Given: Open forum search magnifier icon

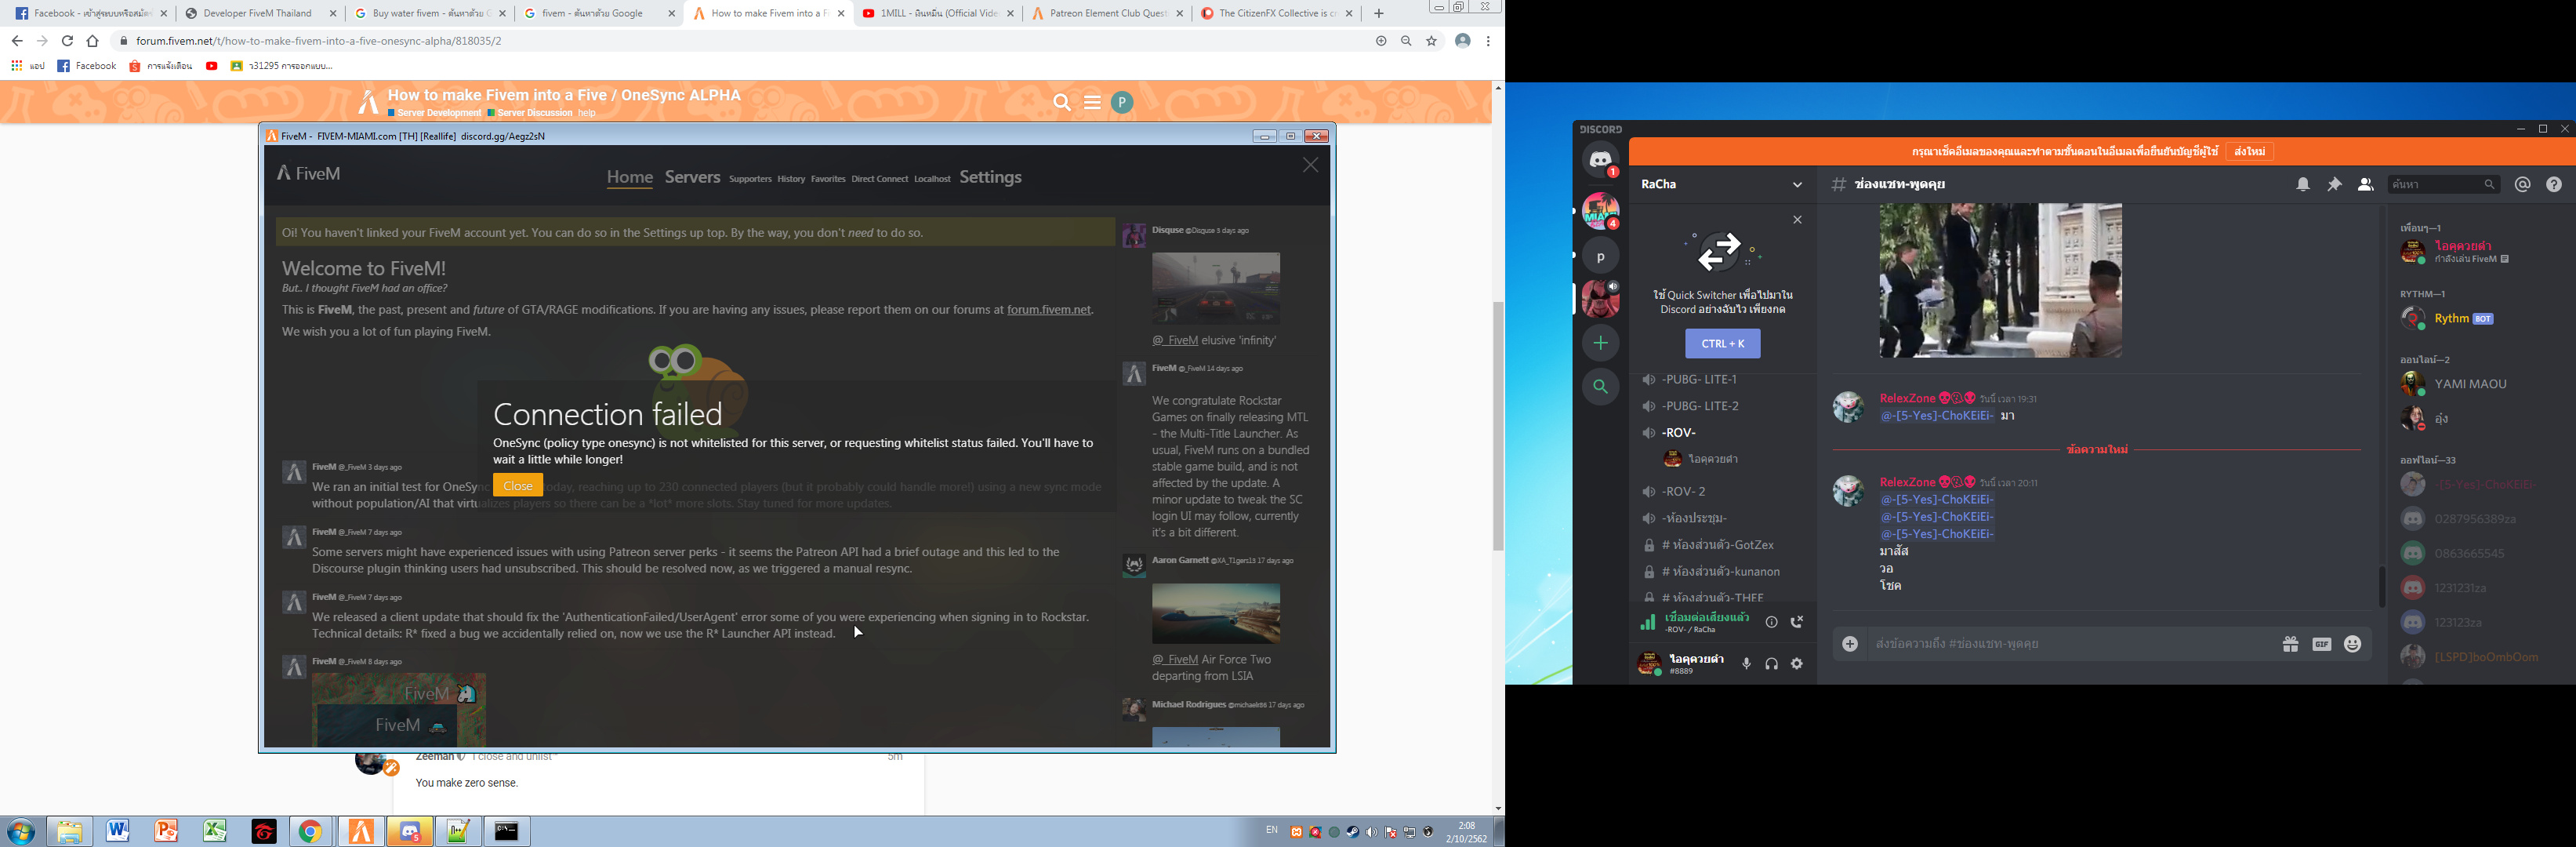Looking at the screenshot, I should (1062, 102).
